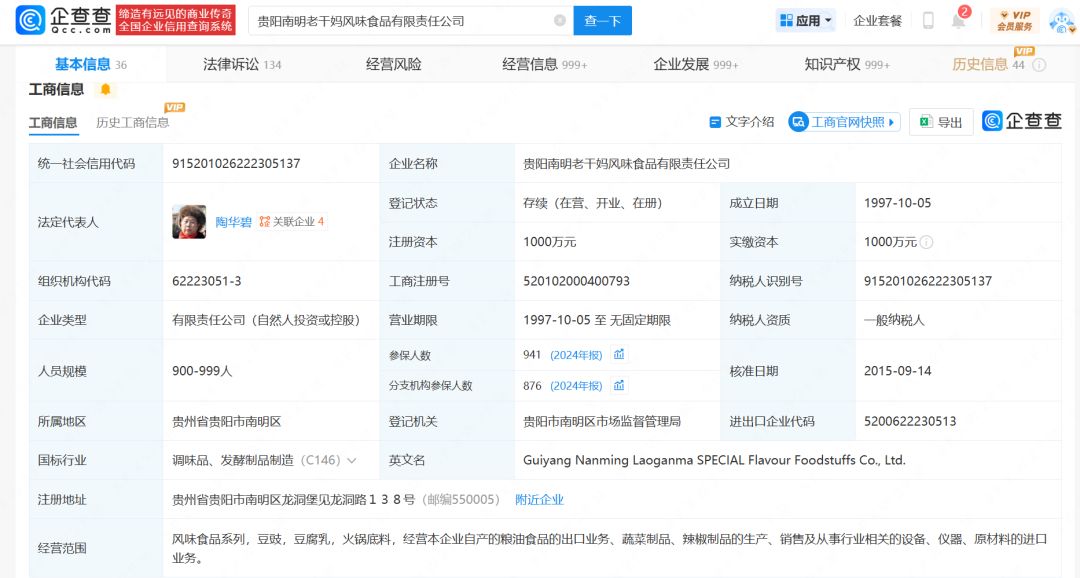
Task: Click info icon beside 实缴资本 1000万元
Action: pos(927,242)
